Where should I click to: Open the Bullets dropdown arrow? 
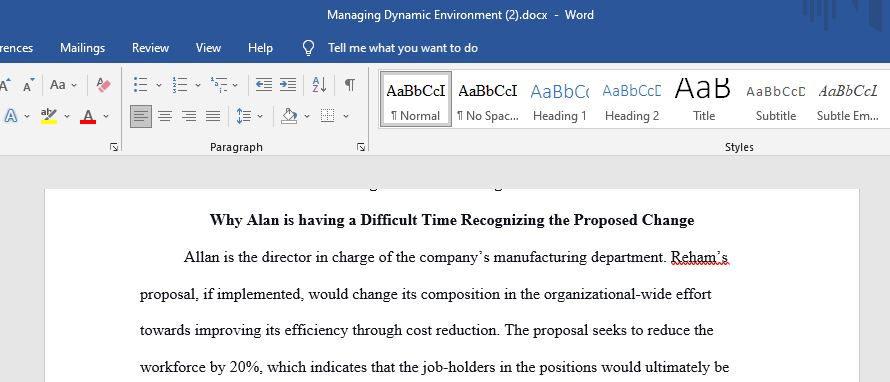[158, 85]
